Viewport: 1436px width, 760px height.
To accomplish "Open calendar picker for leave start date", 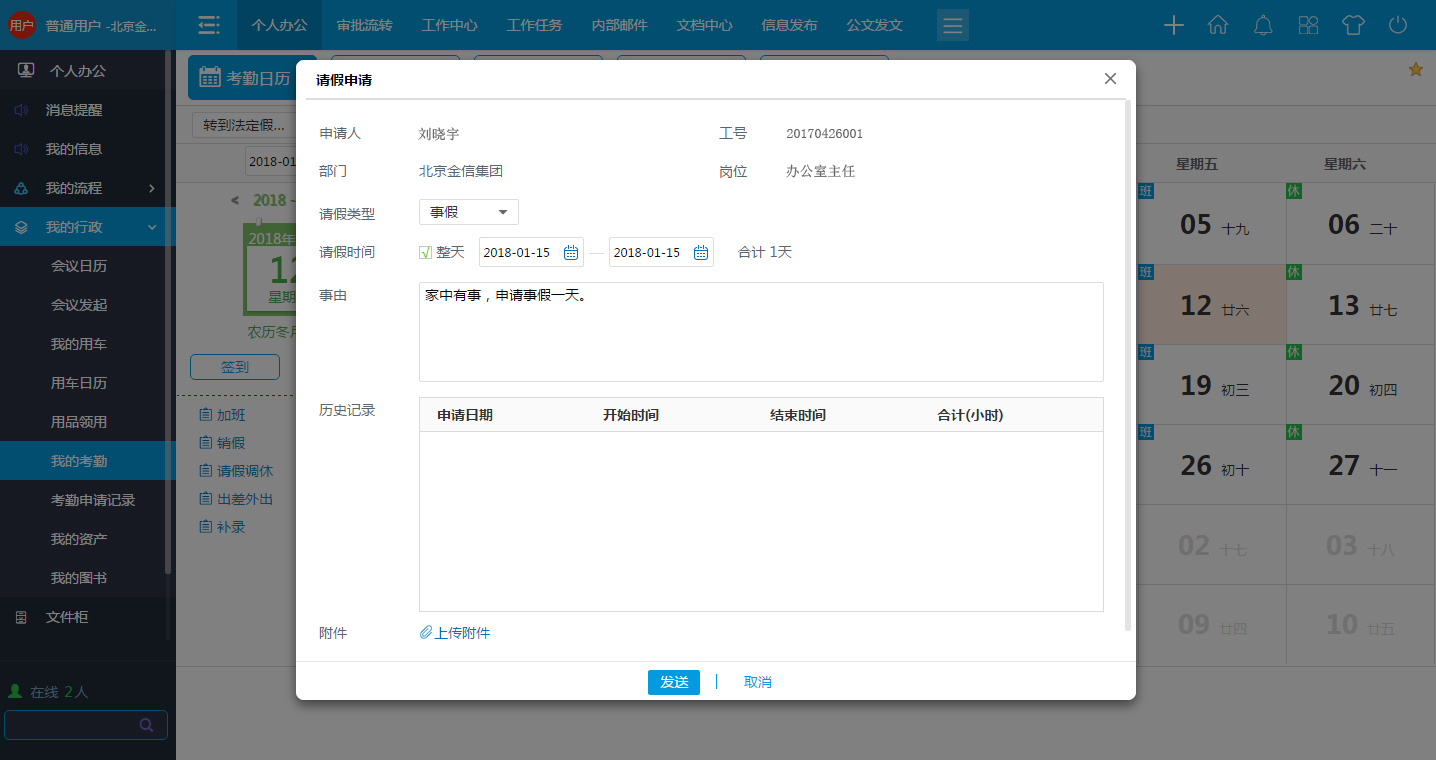I will point(571,253).
